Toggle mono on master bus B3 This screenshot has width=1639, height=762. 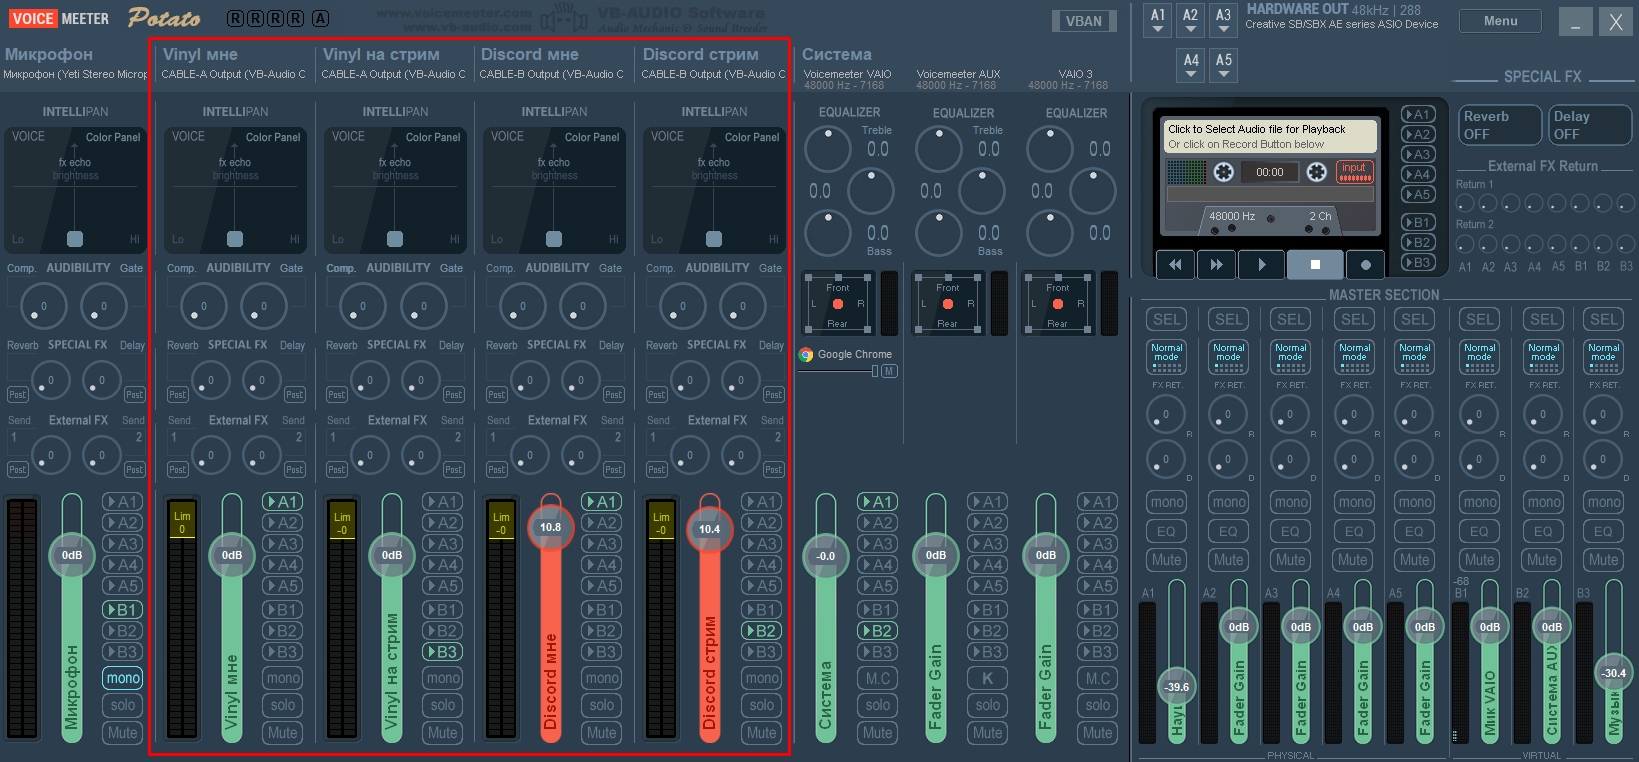tap(1604, 502)
